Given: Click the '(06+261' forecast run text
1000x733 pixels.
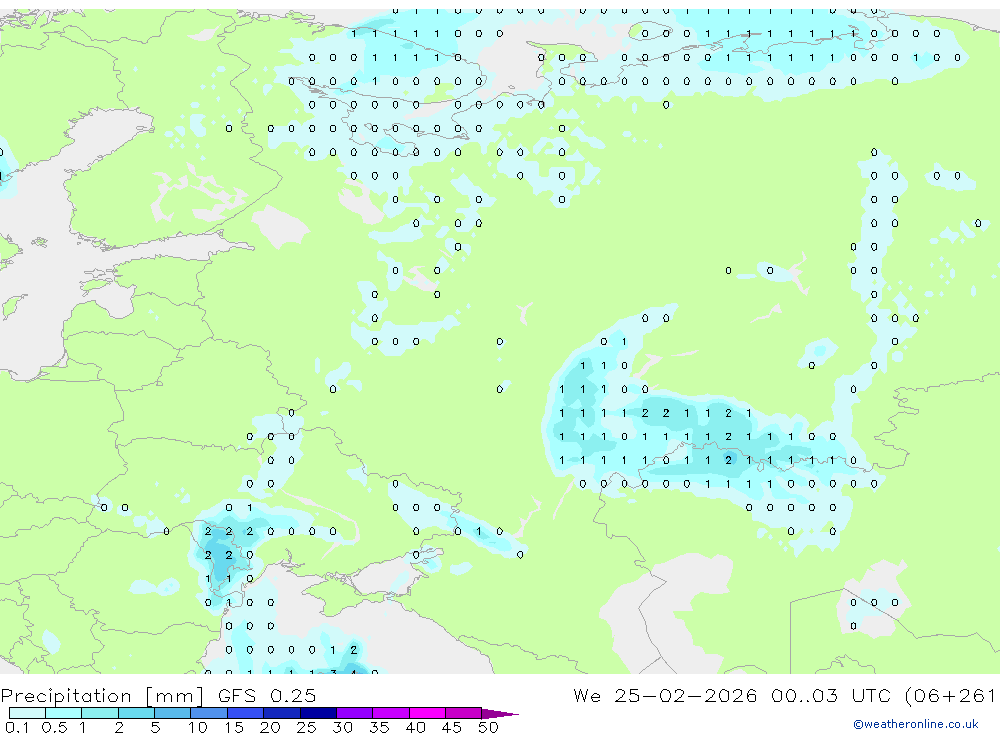Looking at the screenshot, I should [x=950, y=696].
